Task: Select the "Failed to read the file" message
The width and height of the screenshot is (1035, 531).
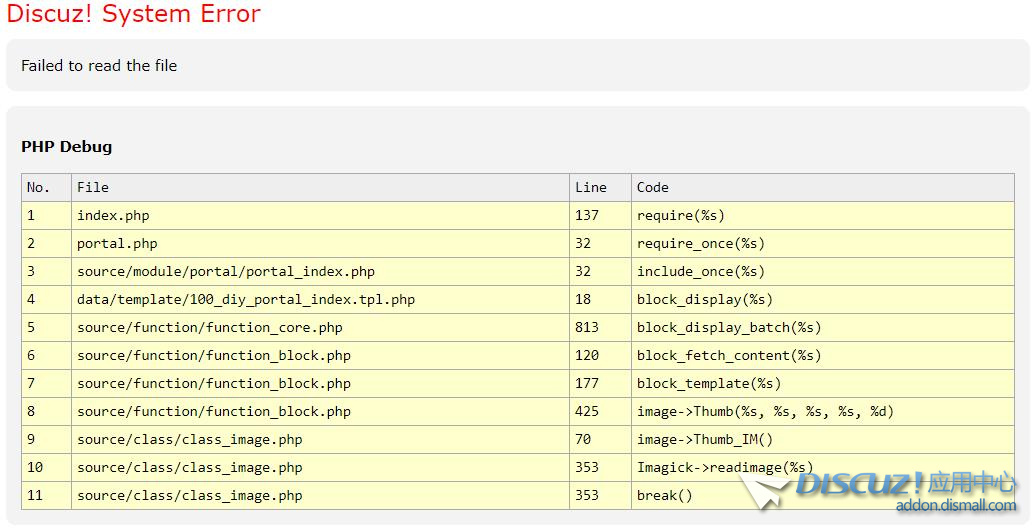Action: click(99, 66)
